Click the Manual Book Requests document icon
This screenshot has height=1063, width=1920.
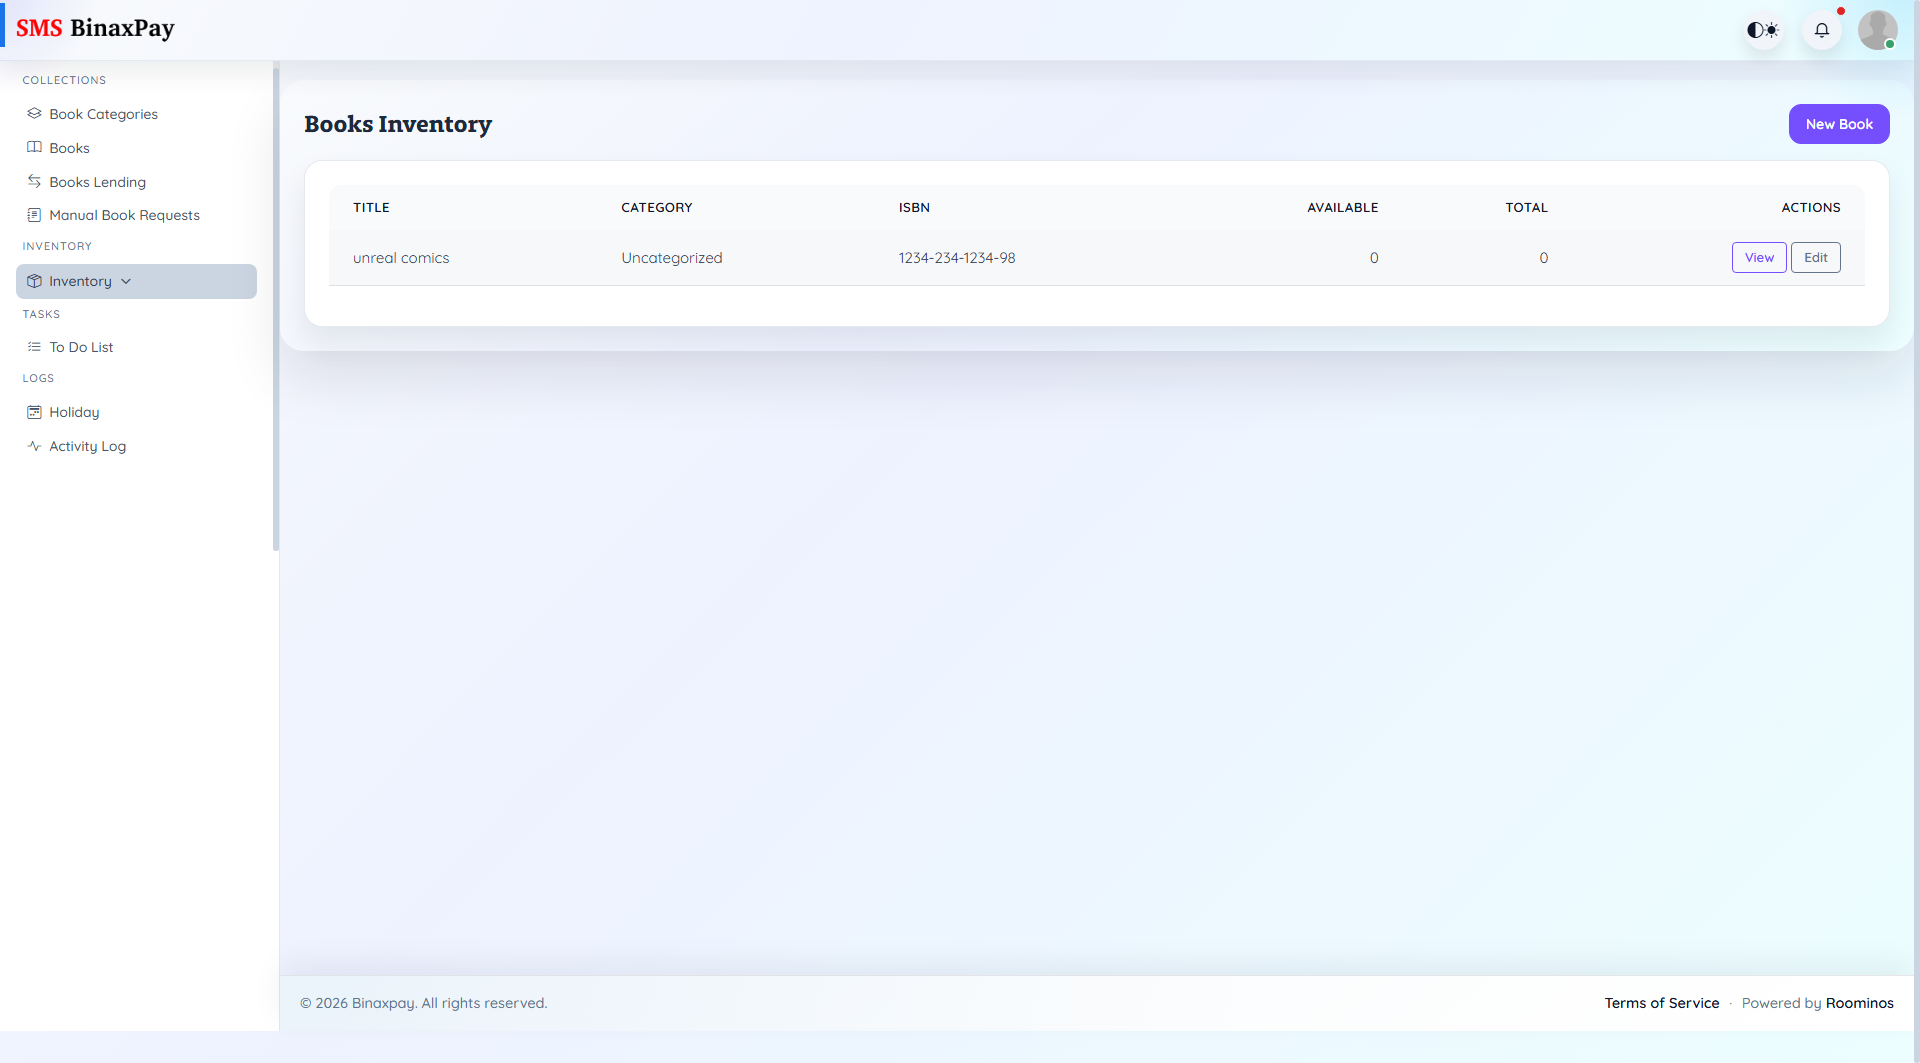[35, 215]
